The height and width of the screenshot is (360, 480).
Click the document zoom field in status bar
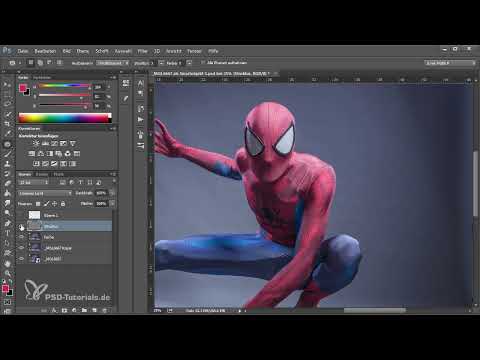tap(158, 310)
